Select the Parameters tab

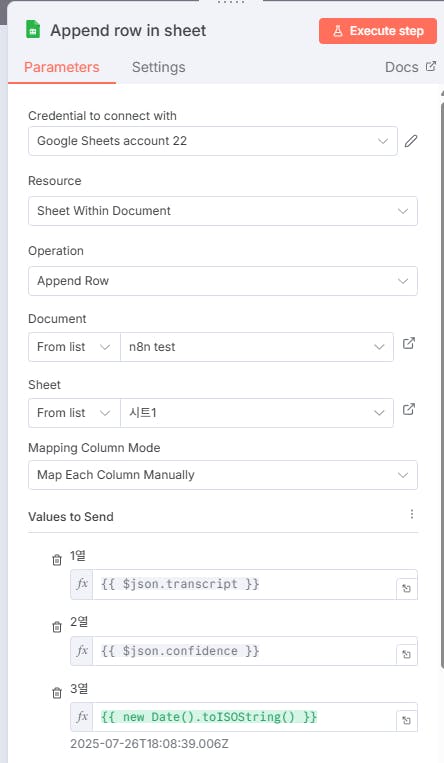point(62,67)
